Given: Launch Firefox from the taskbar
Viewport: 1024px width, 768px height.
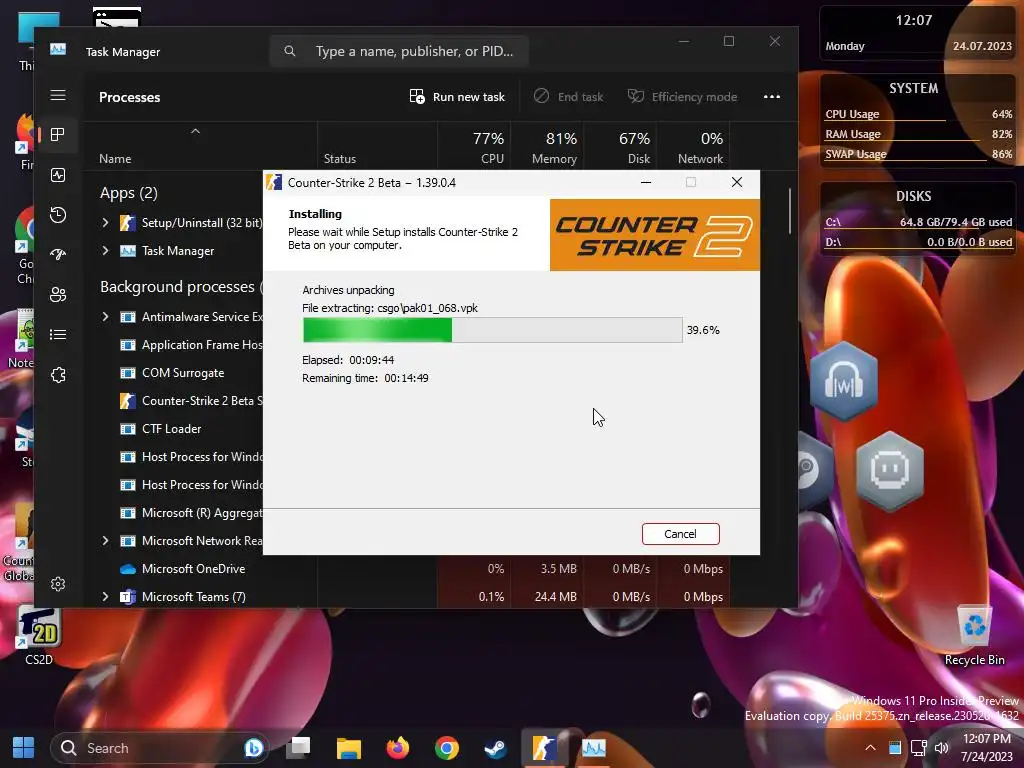Looking at the screenshot, I should 397,748.
